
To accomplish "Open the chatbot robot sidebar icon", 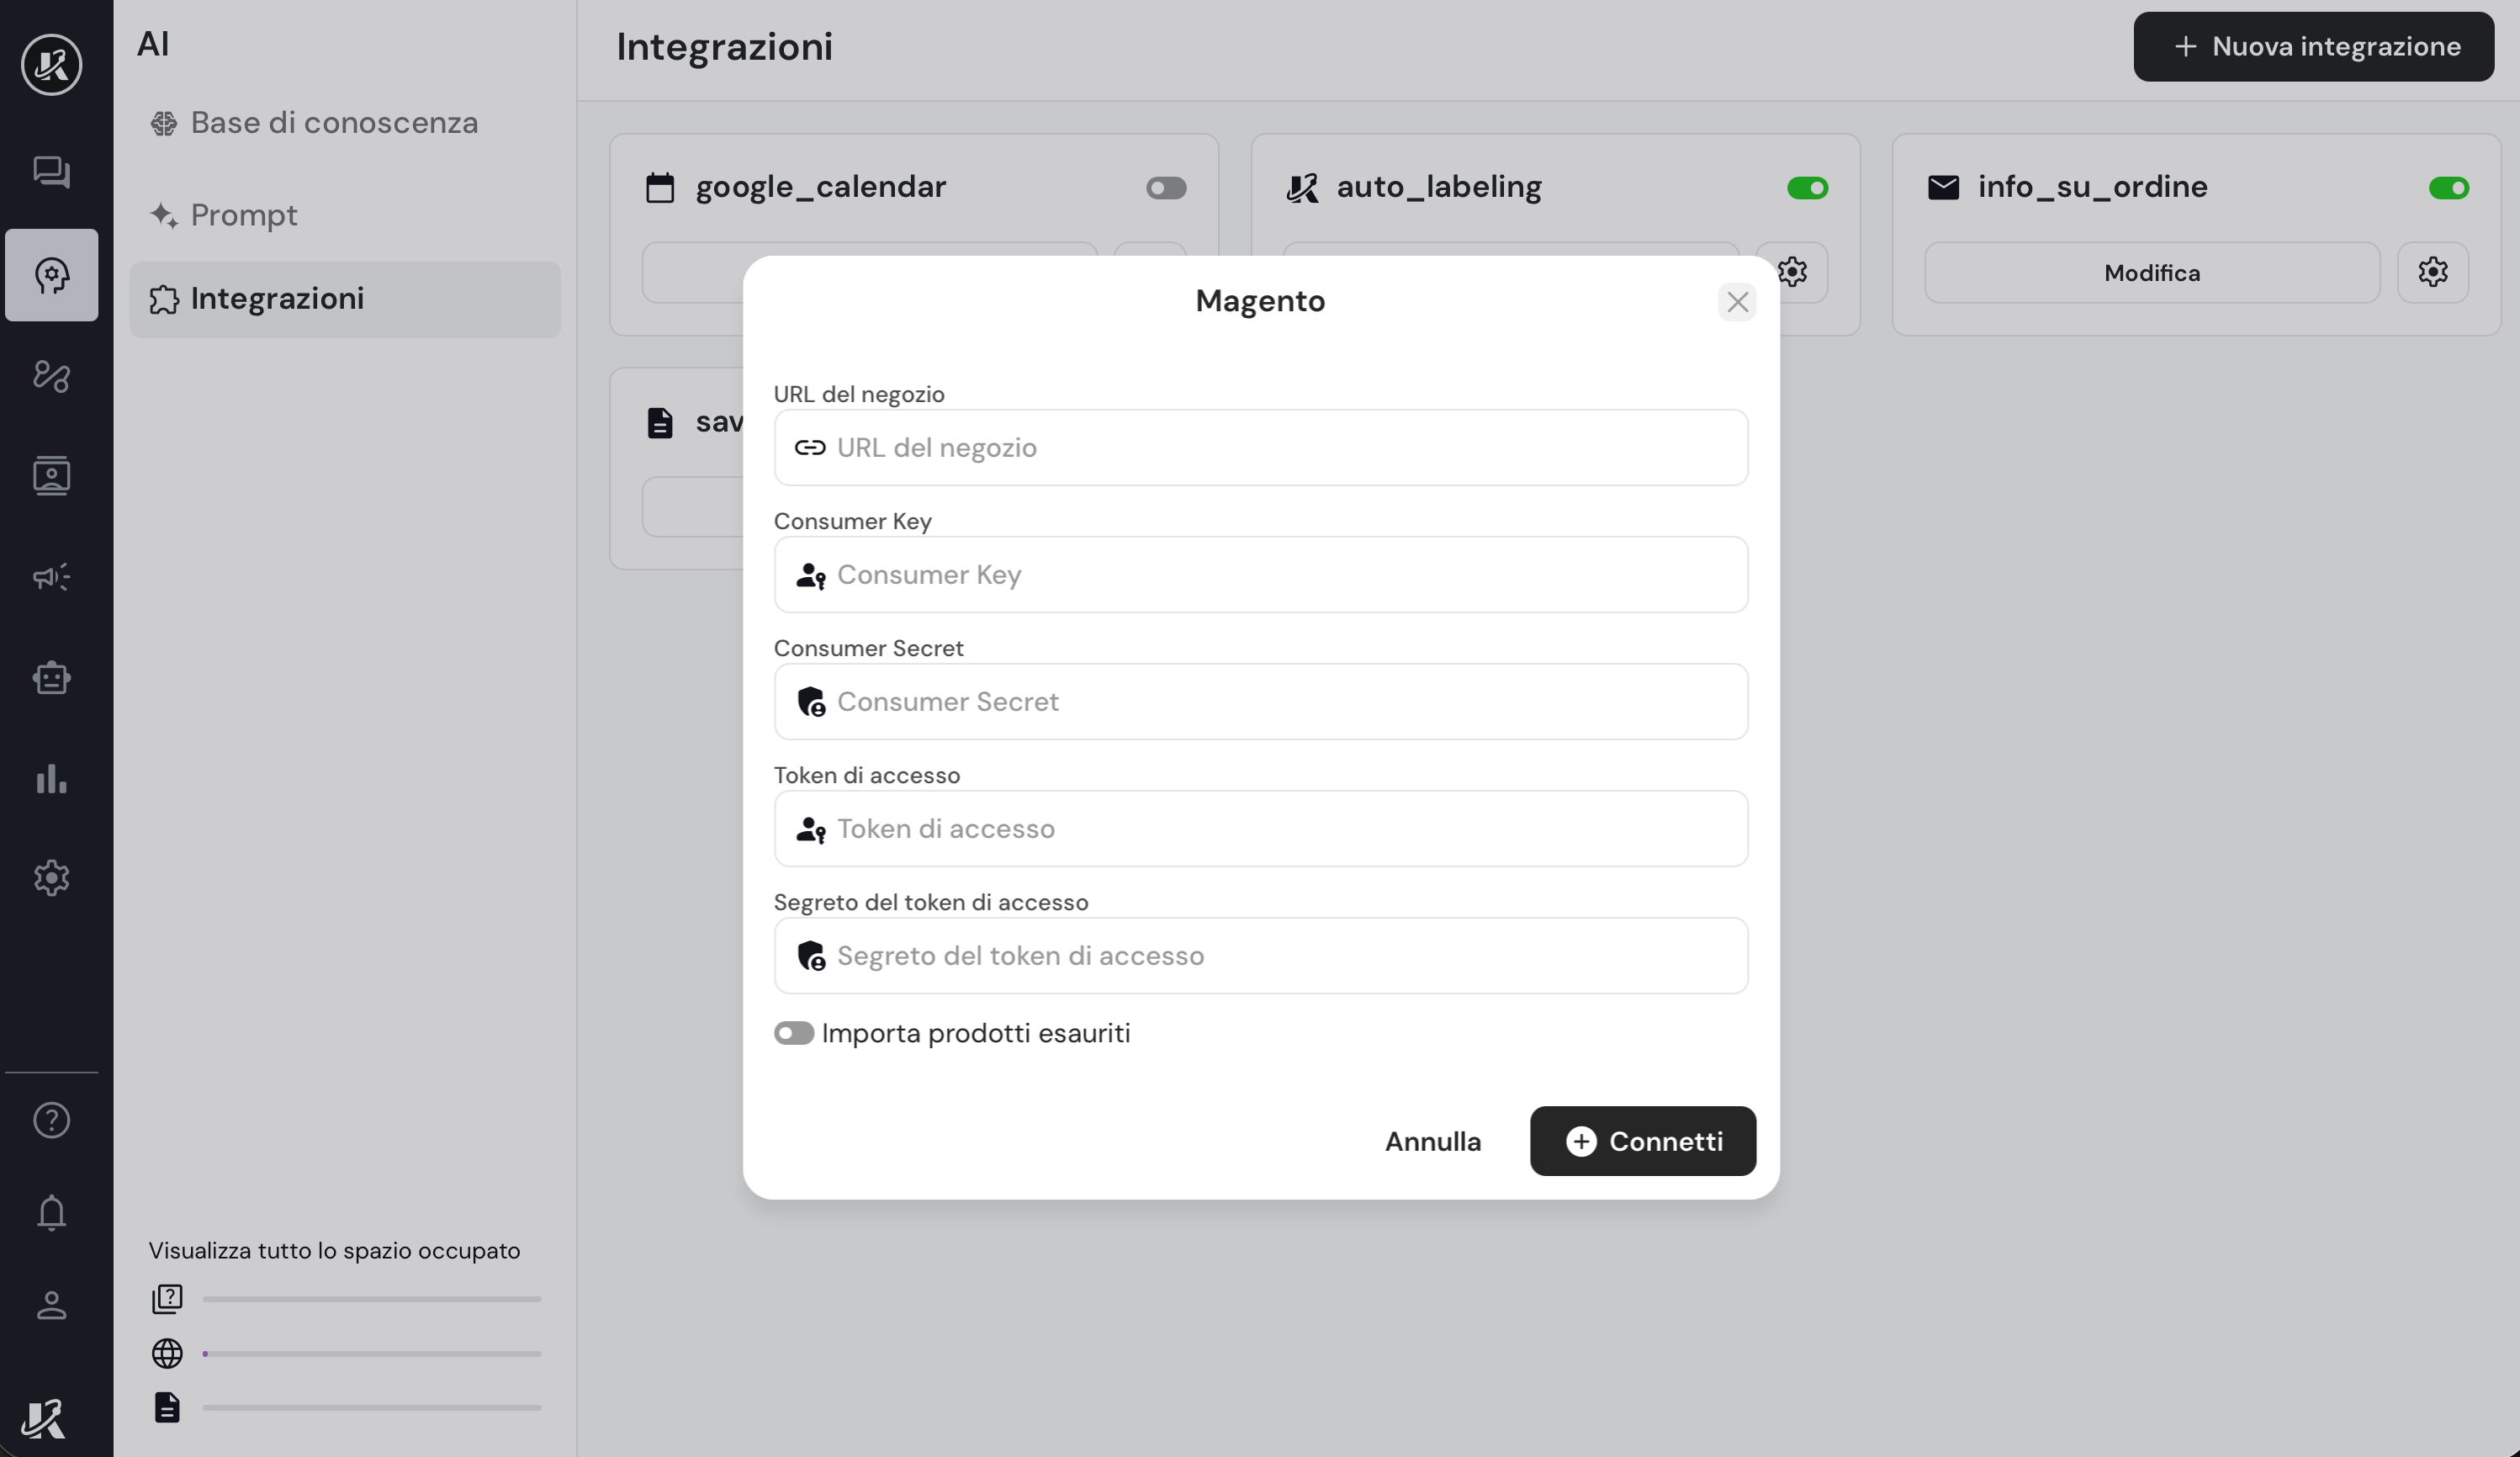I will (x=51, y=678).
